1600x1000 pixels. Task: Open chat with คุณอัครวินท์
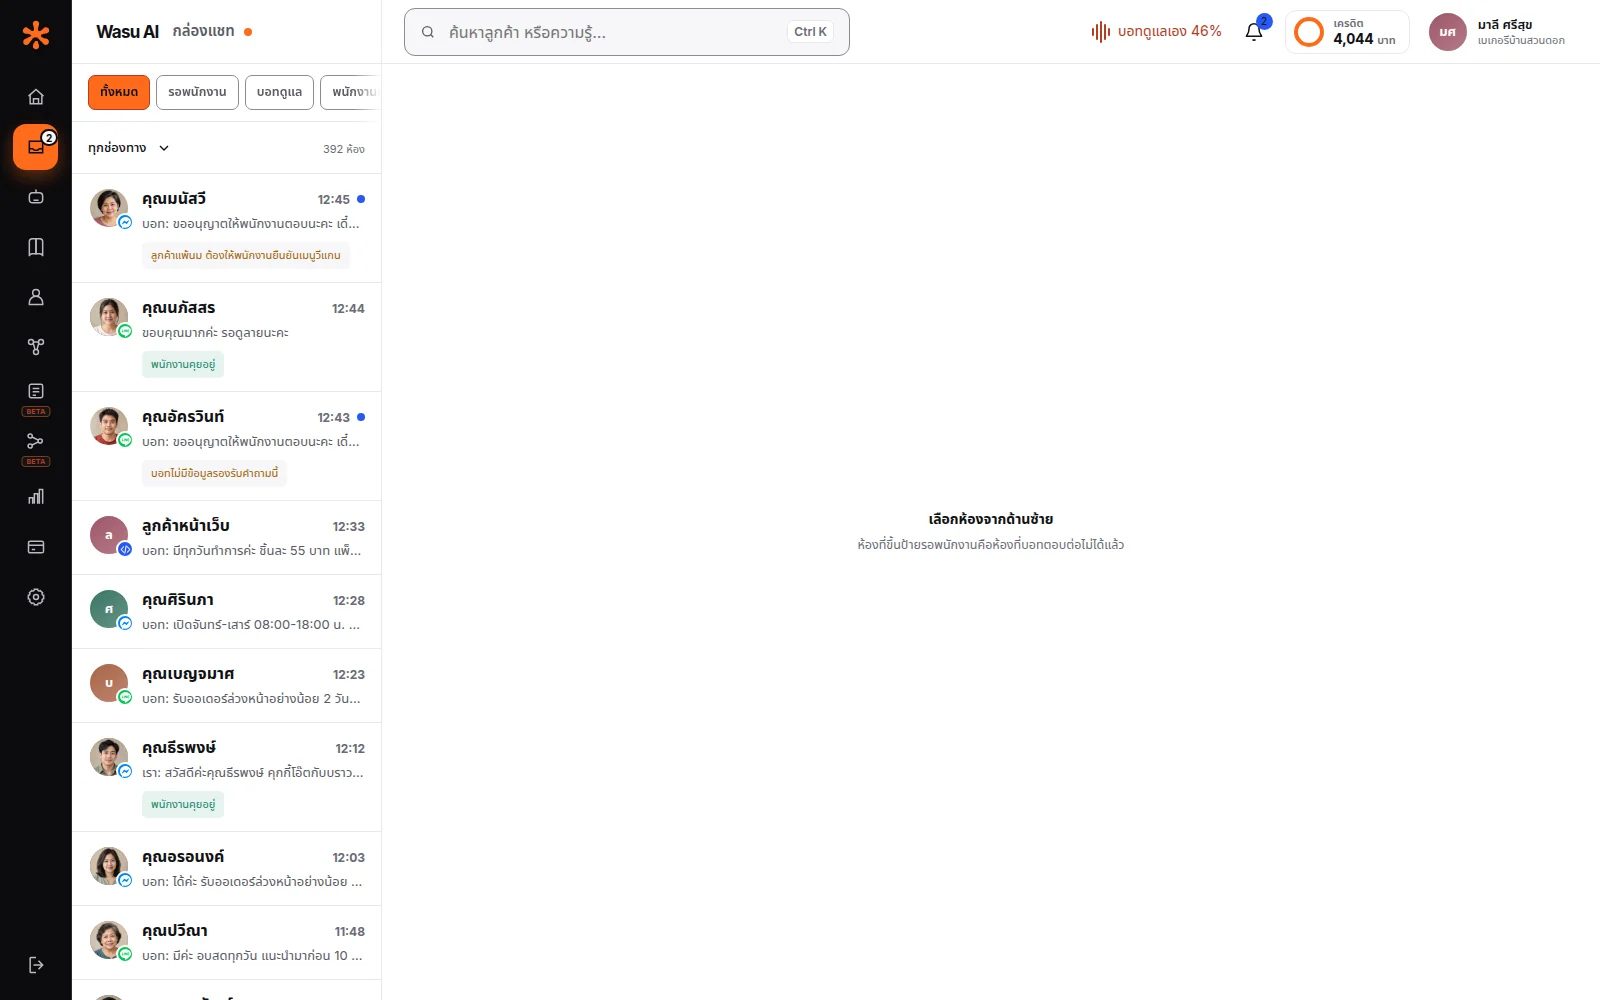click(227, 446)
